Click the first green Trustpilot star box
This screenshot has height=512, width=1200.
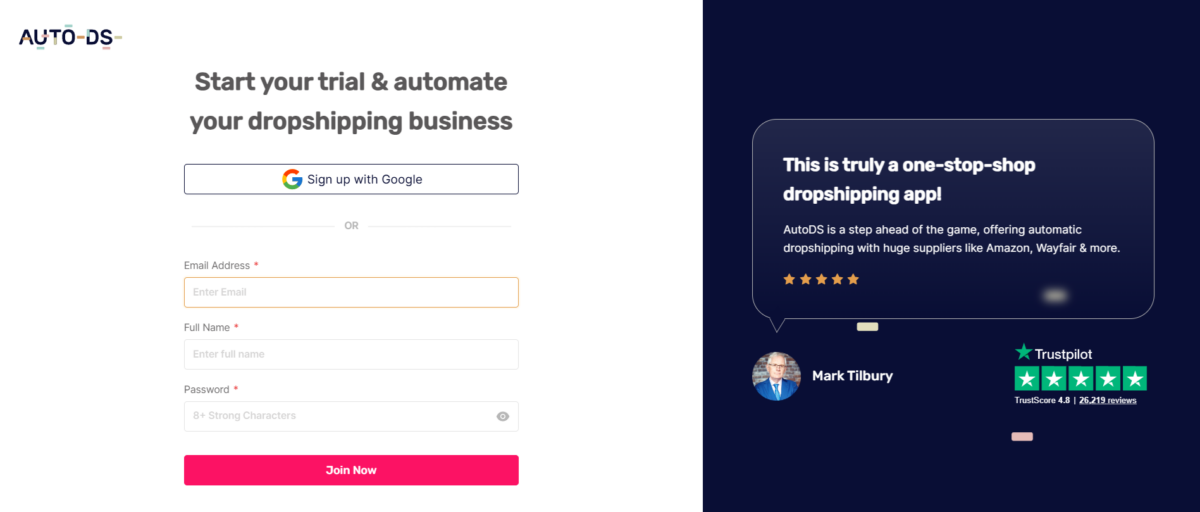(x=1026, y=379)
